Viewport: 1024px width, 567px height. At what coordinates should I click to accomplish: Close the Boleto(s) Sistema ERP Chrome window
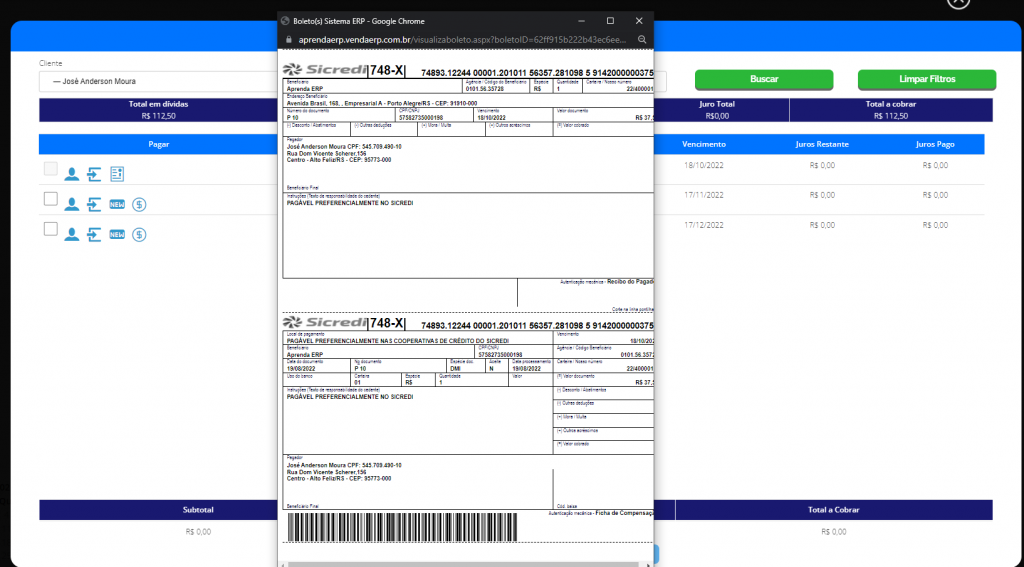click(x=639, y=21)
